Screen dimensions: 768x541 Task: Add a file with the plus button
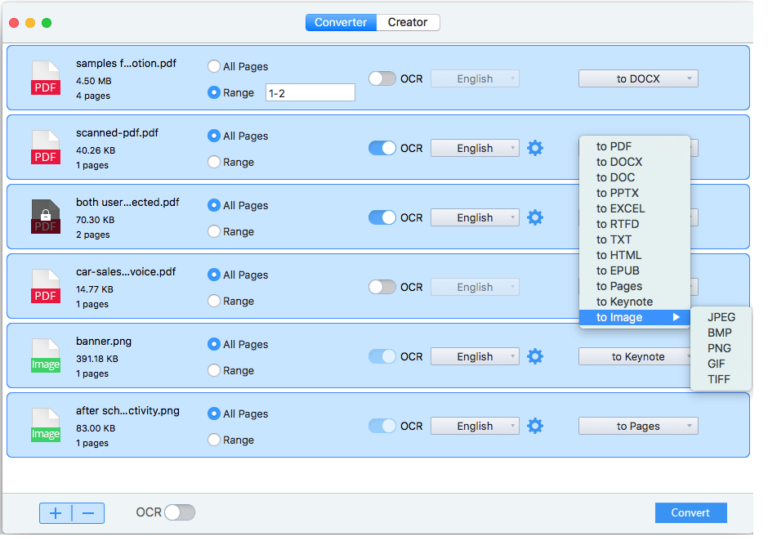click(55, 513)
